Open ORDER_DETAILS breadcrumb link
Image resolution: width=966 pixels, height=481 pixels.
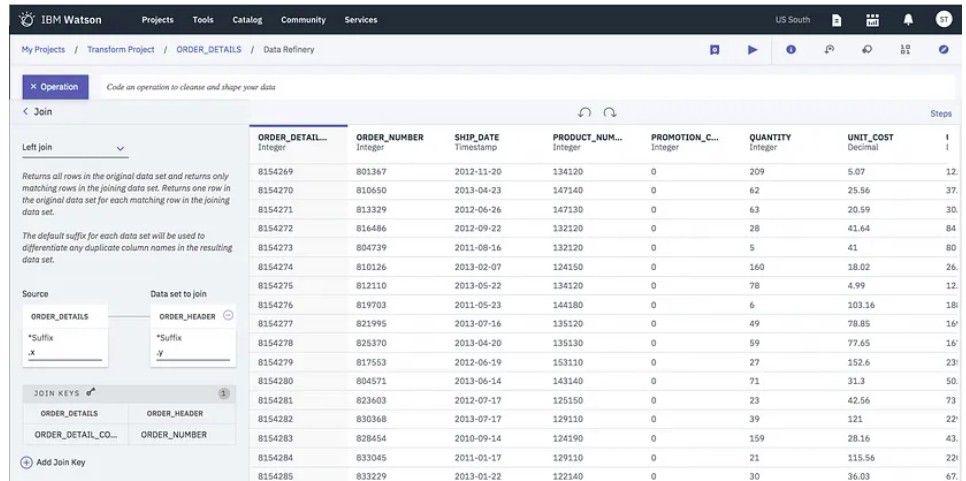(x=209, y=49)
